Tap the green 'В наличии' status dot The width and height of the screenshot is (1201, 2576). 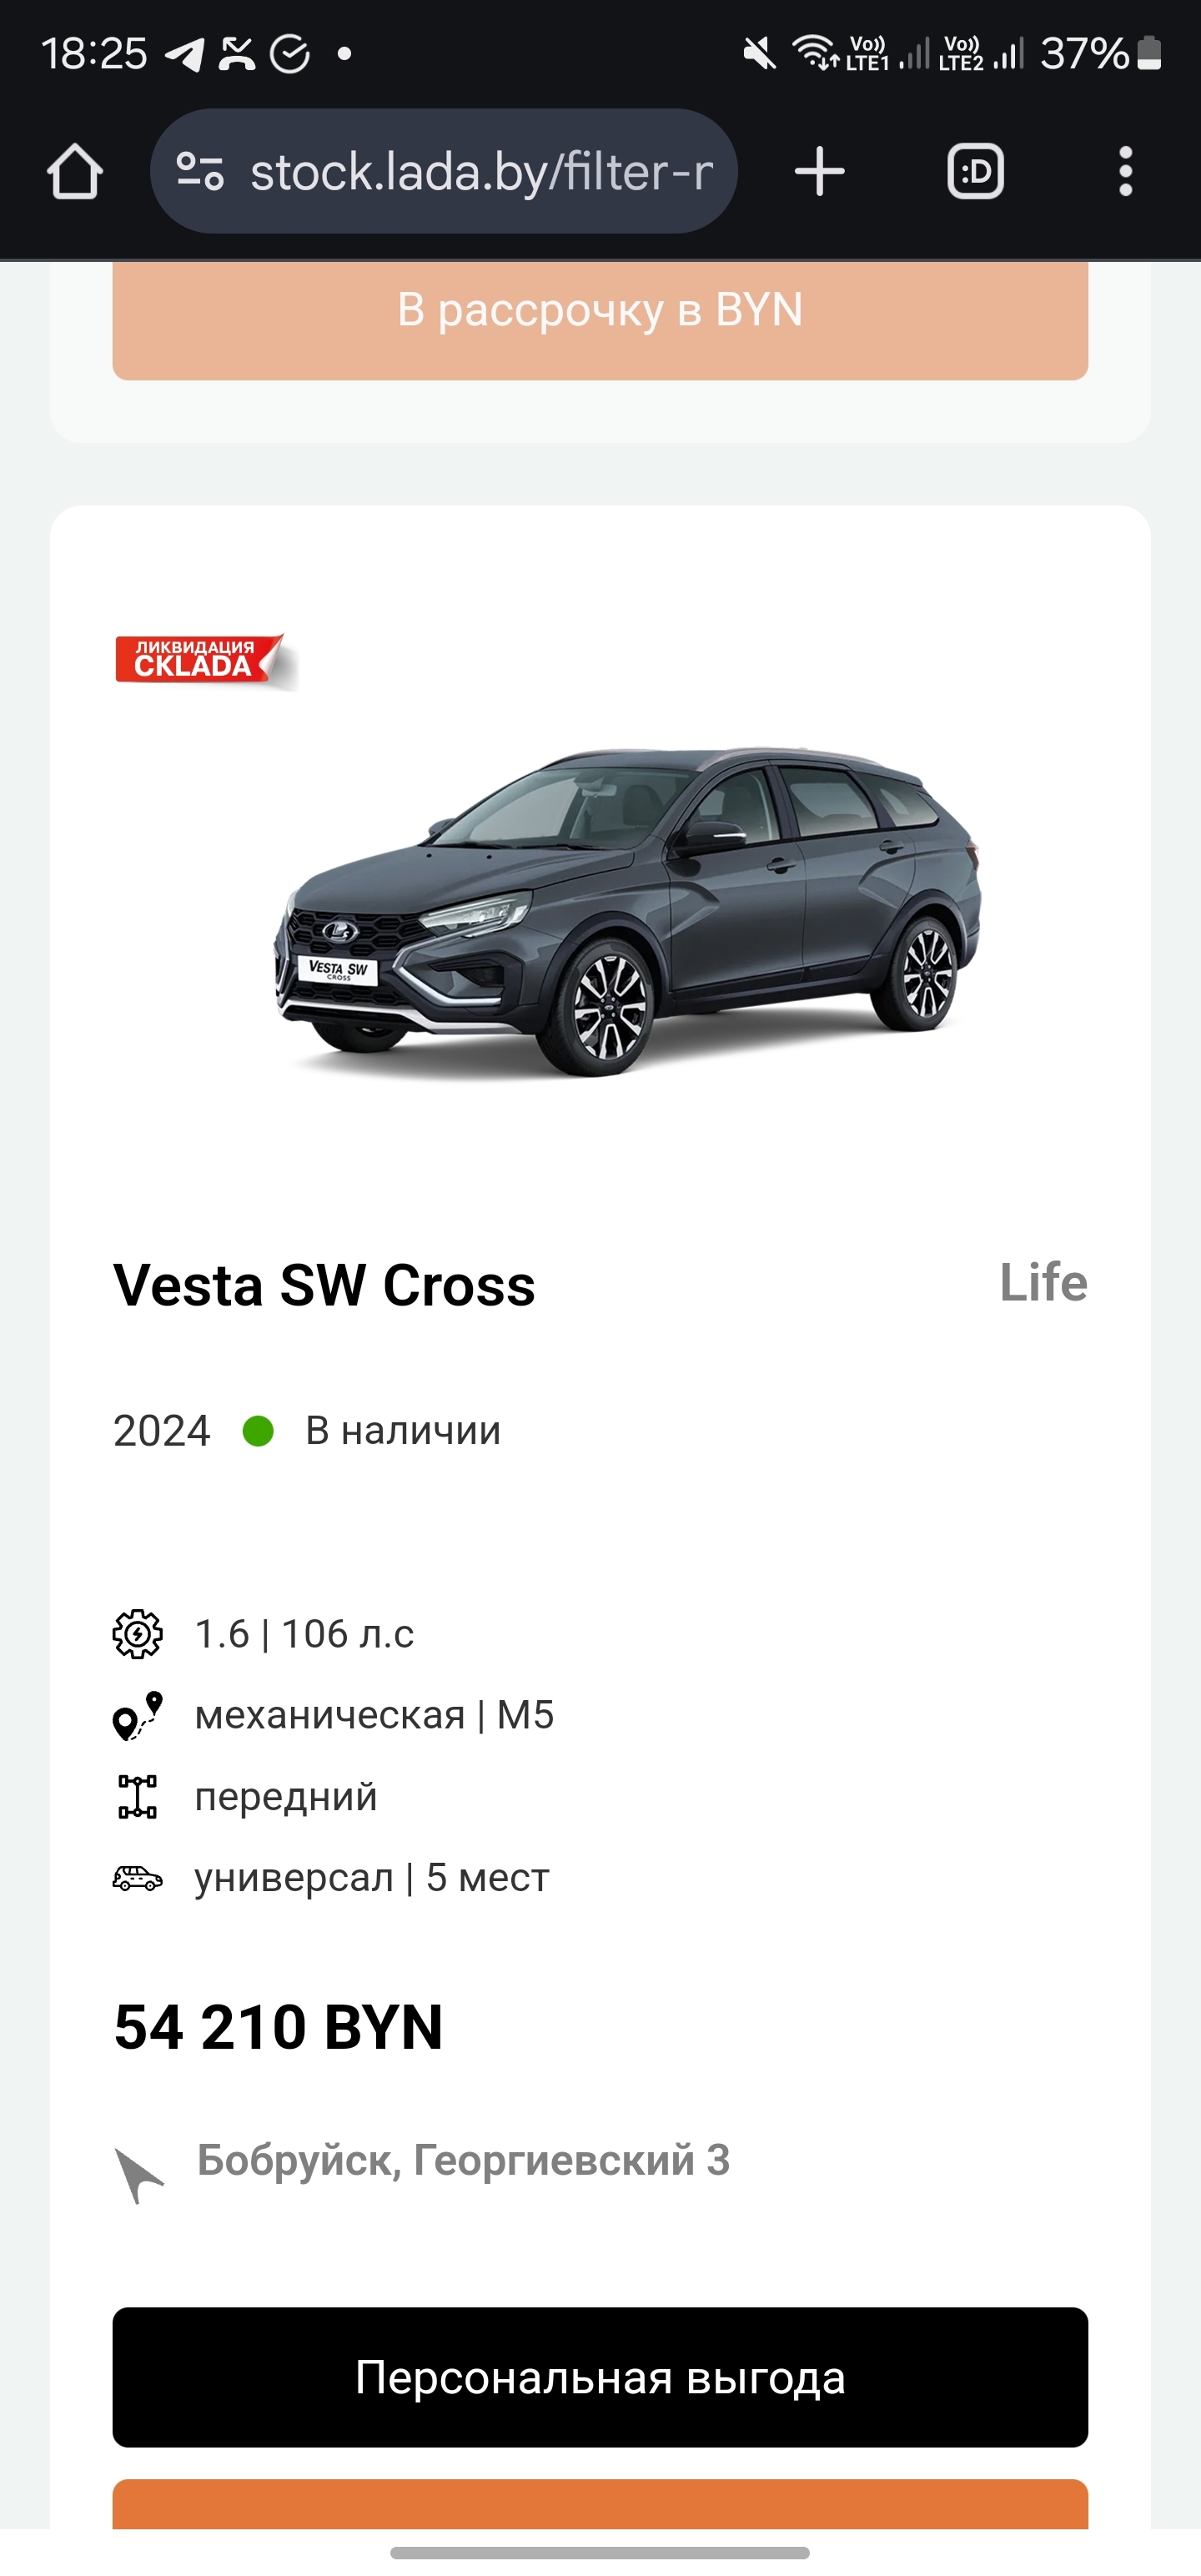pyautogui.click(x=258, y=1431)
